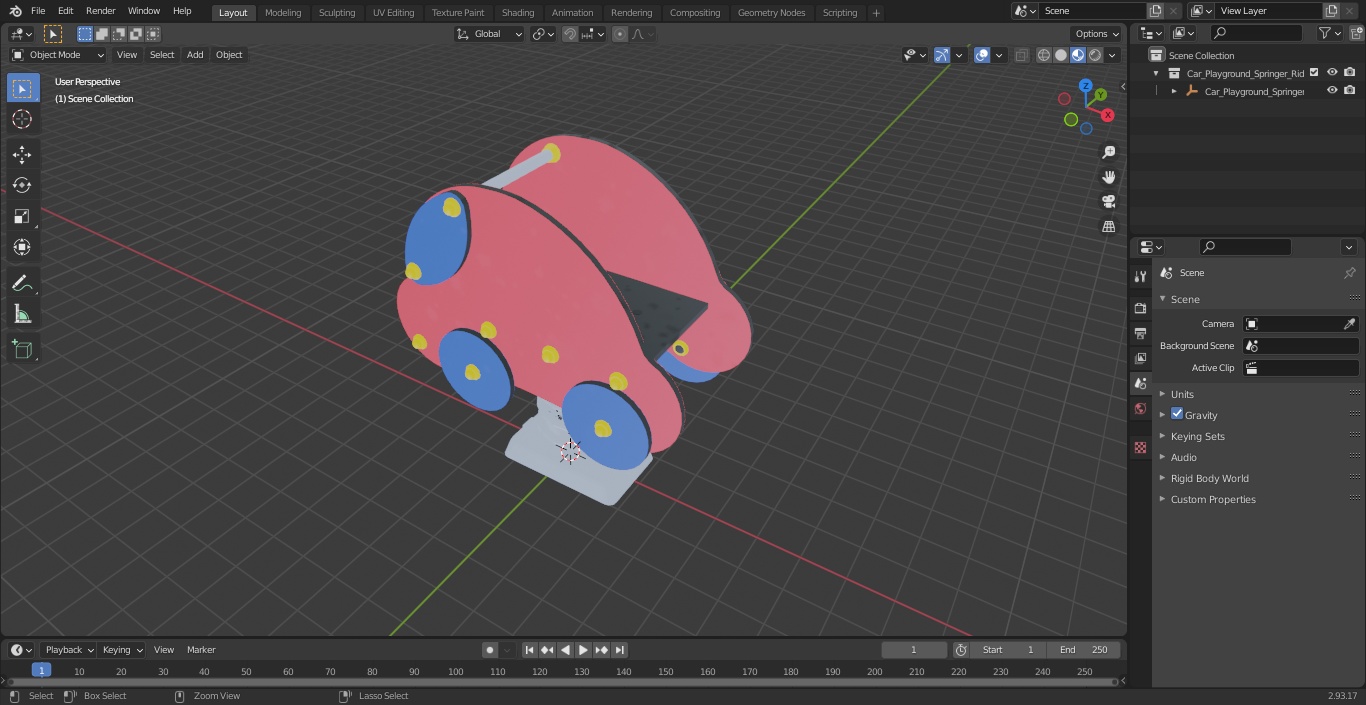Screen dimensions: 1366x705
Task: Toggle X-ray display in viewport header
Action: pos(1021,55)
